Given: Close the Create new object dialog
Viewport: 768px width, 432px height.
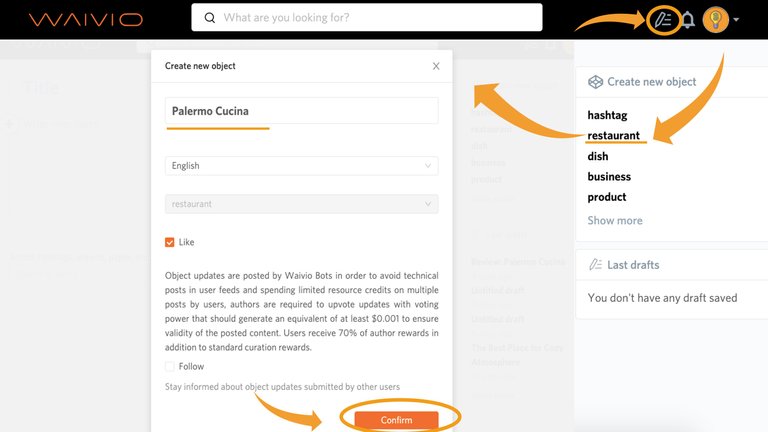Looking at the screenshot, I should click(x=436, y=66).
